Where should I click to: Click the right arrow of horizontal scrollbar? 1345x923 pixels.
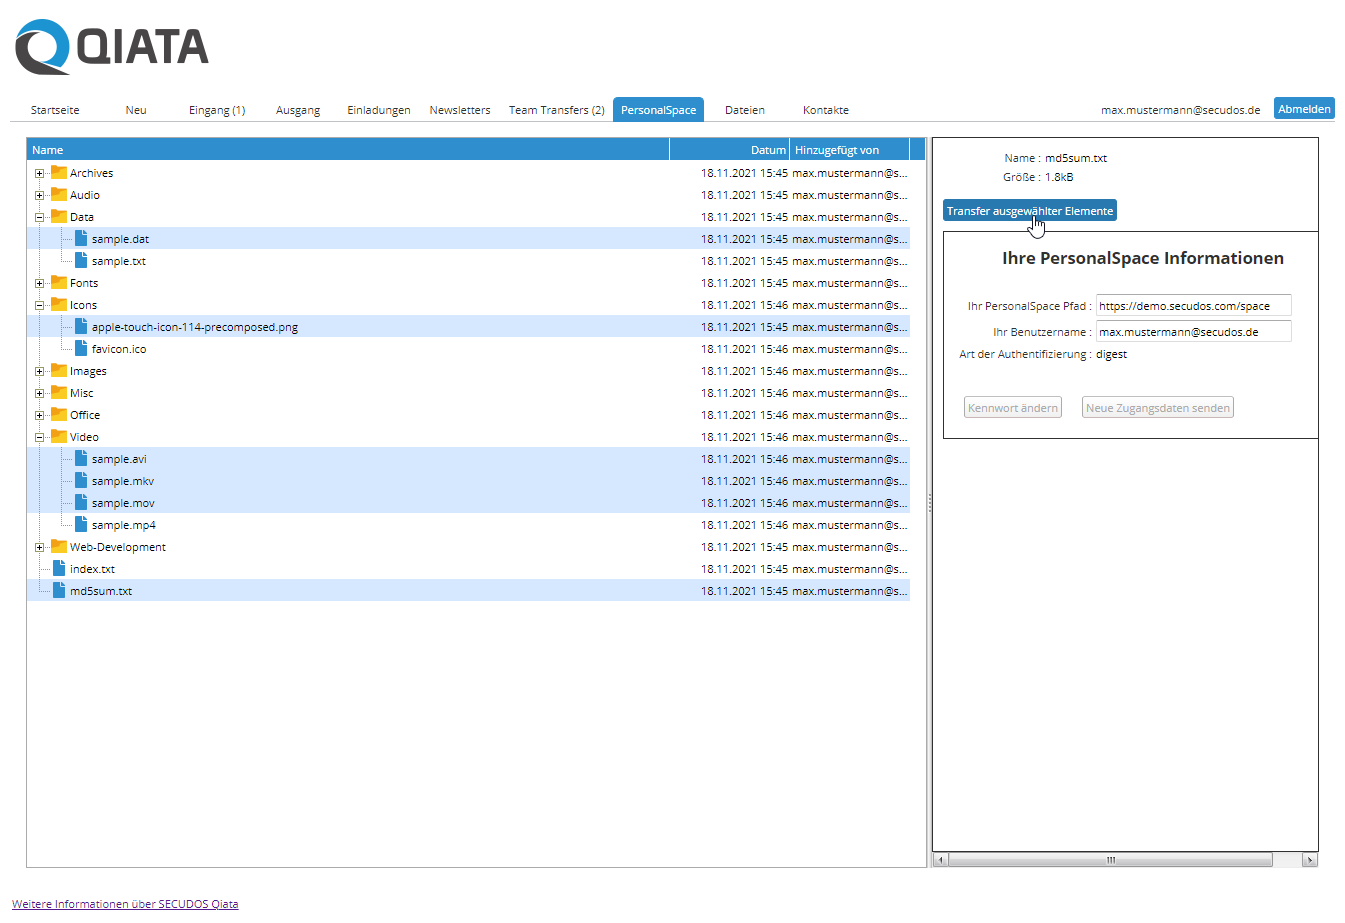(1309, 860)
